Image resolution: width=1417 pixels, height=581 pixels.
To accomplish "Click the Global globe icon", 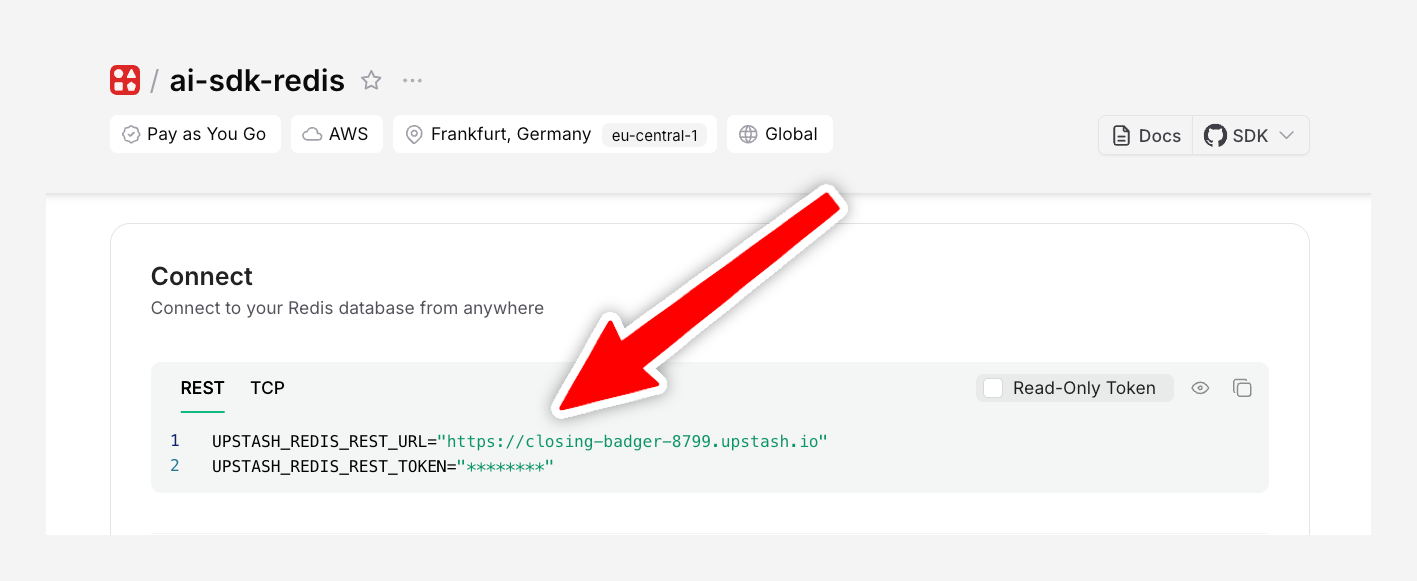I will (748, 134).
